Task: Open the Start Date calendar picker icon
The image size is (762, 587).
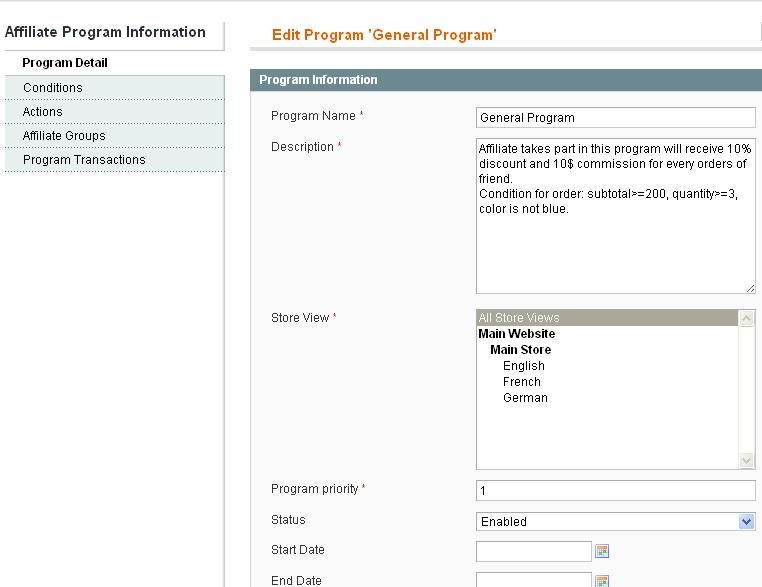Action: click(602, 551)
